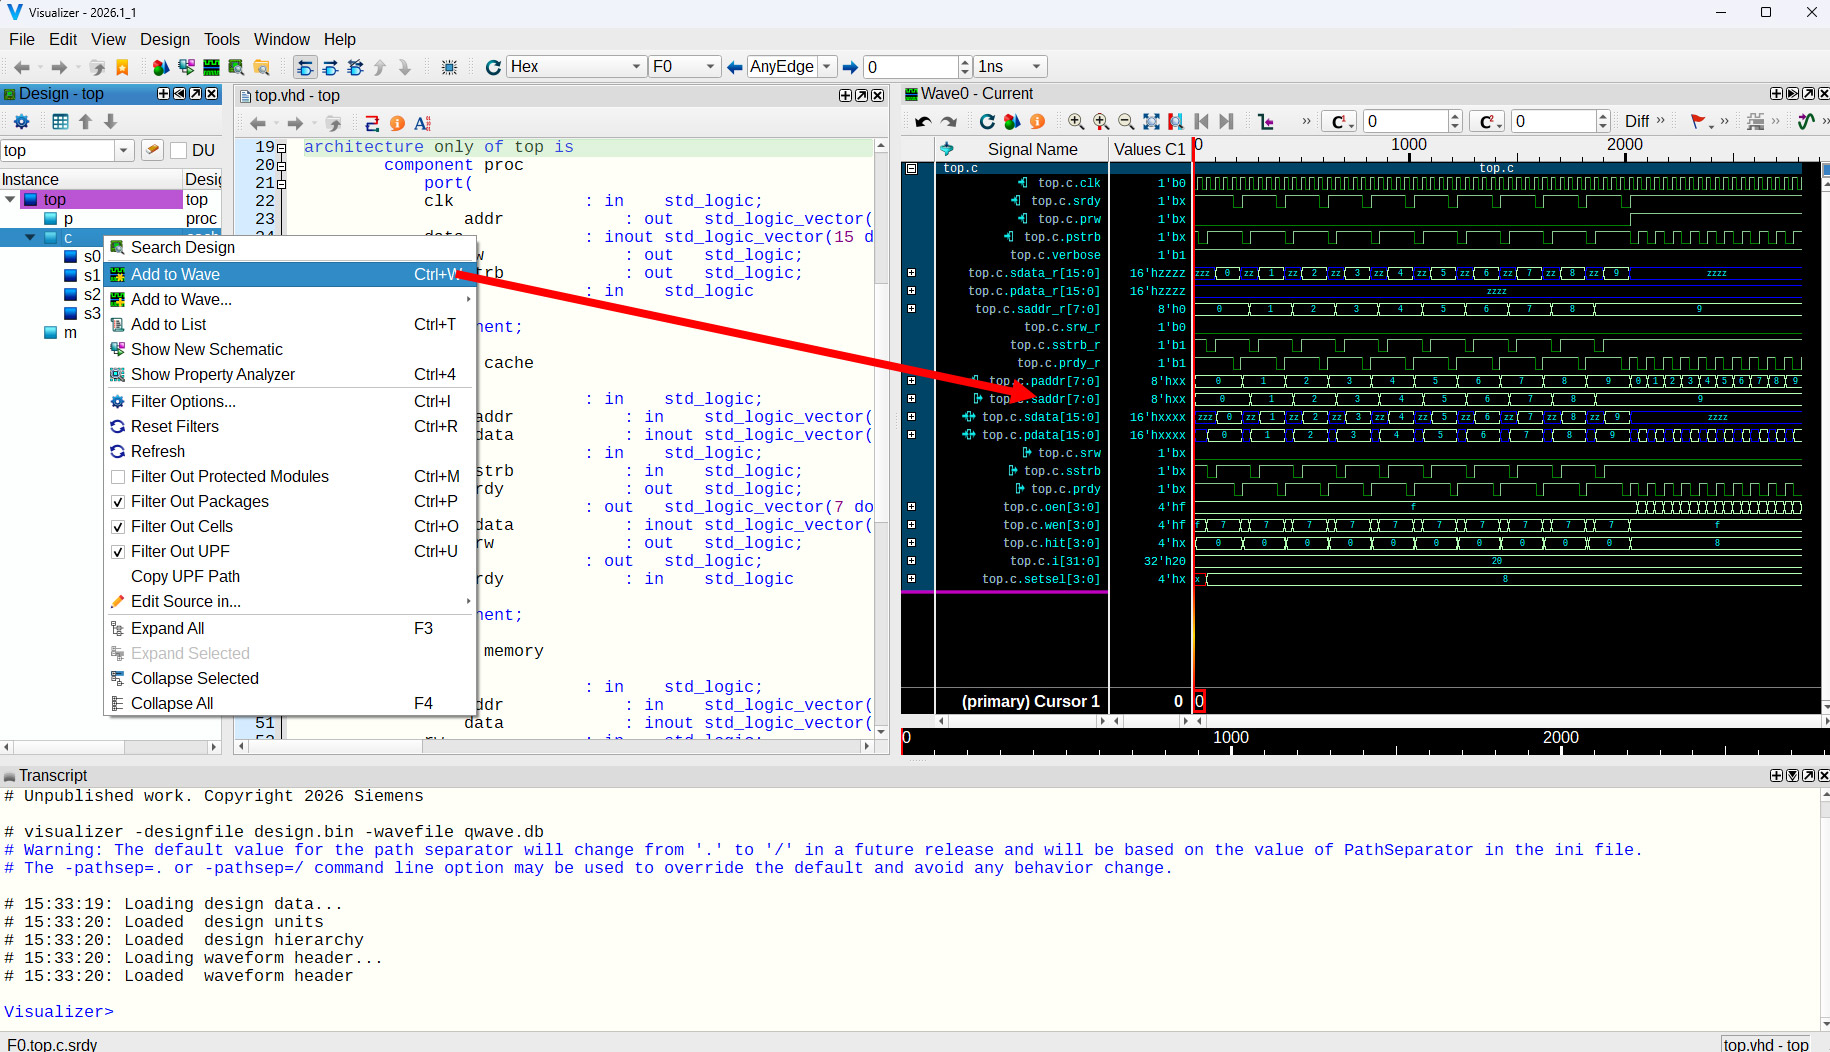Click the green analog wave icon
The height and width of the screenshot is (1052, 1830).
1806,122
